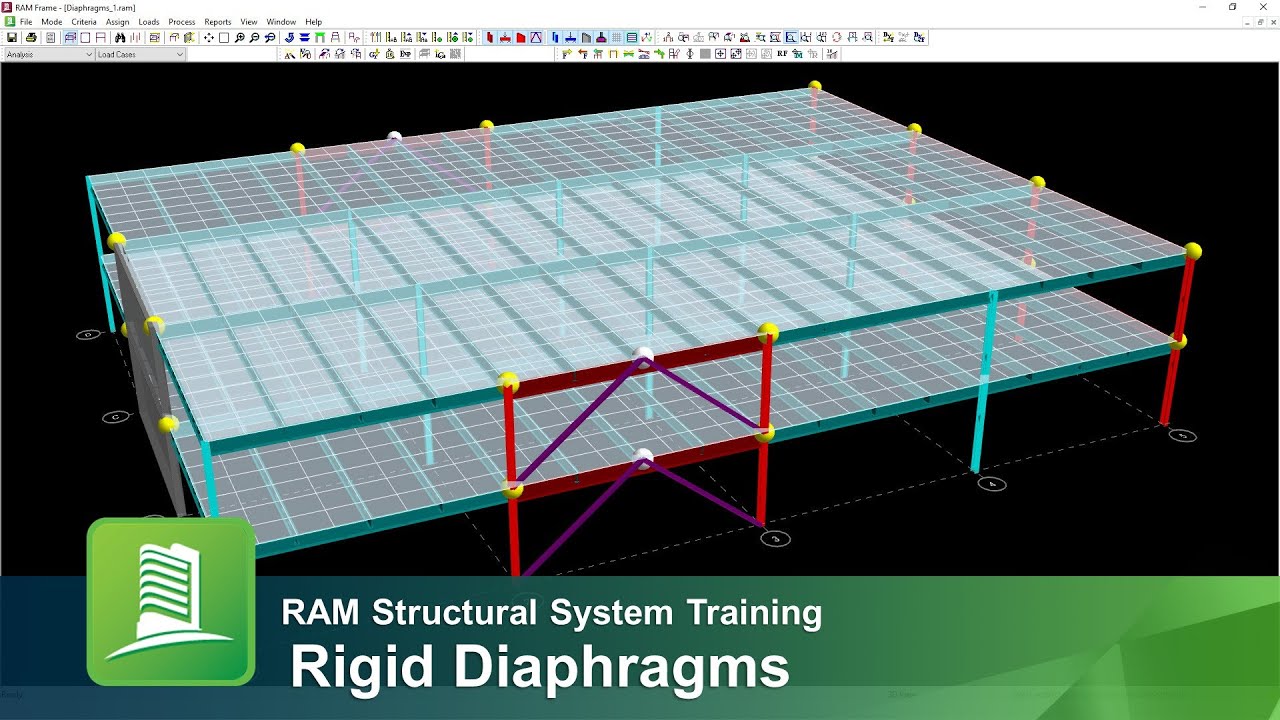Click the boxed plus icon in lower toolbar
The width and height of the screenshot is (1280, 720).
tap(720, 54)
